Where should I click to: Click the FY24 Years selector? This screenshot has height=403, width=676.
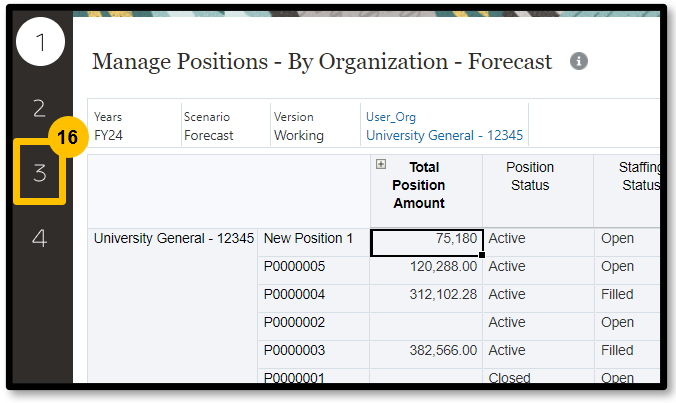(x=108, y=135)
